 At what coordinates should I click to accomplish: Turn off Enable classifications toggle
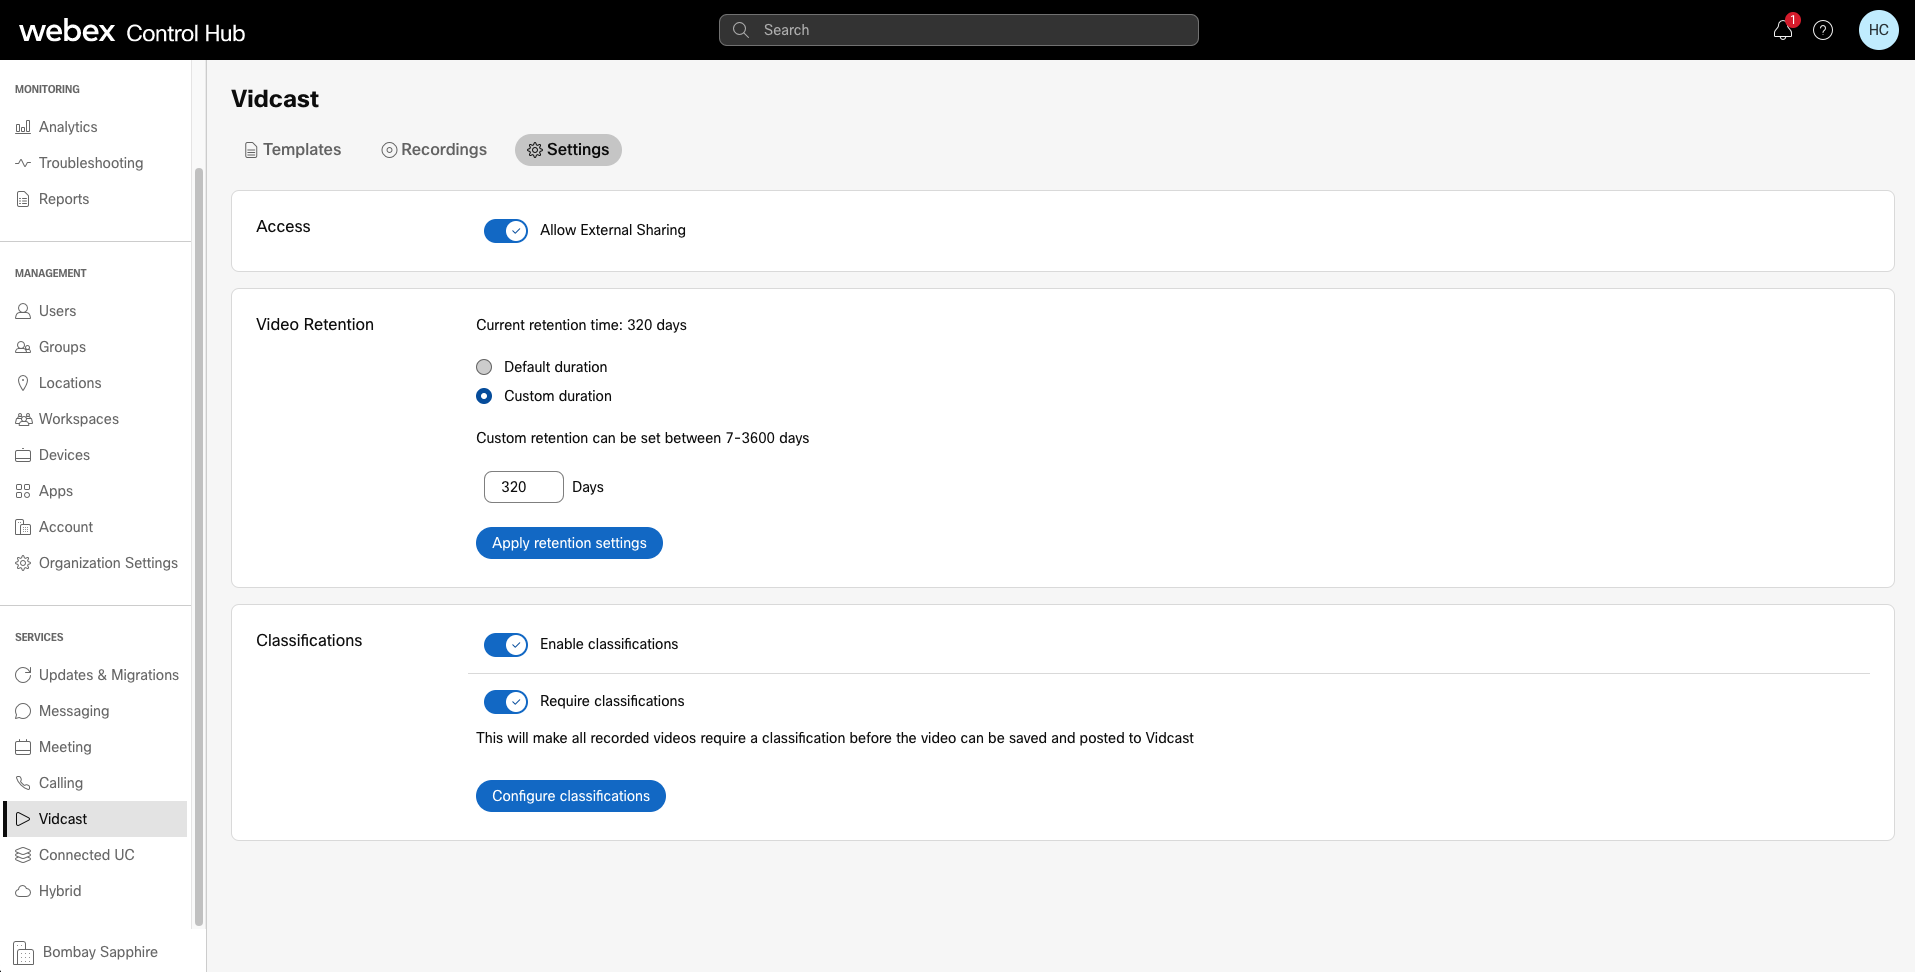point(506,645)
